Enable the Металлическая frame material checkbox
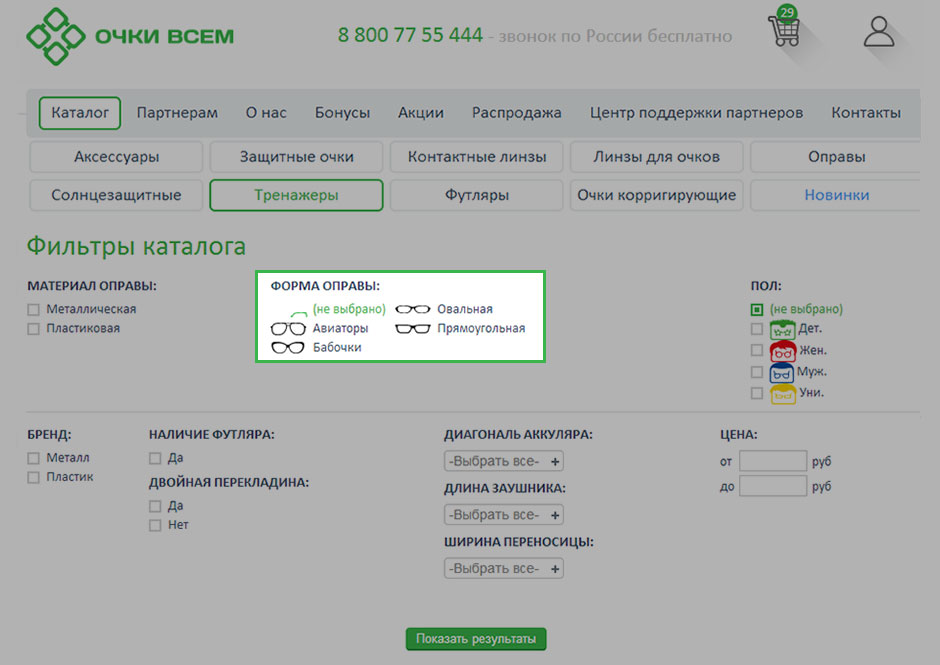This screenshot has height=665, width=940. tap(34, 309)
